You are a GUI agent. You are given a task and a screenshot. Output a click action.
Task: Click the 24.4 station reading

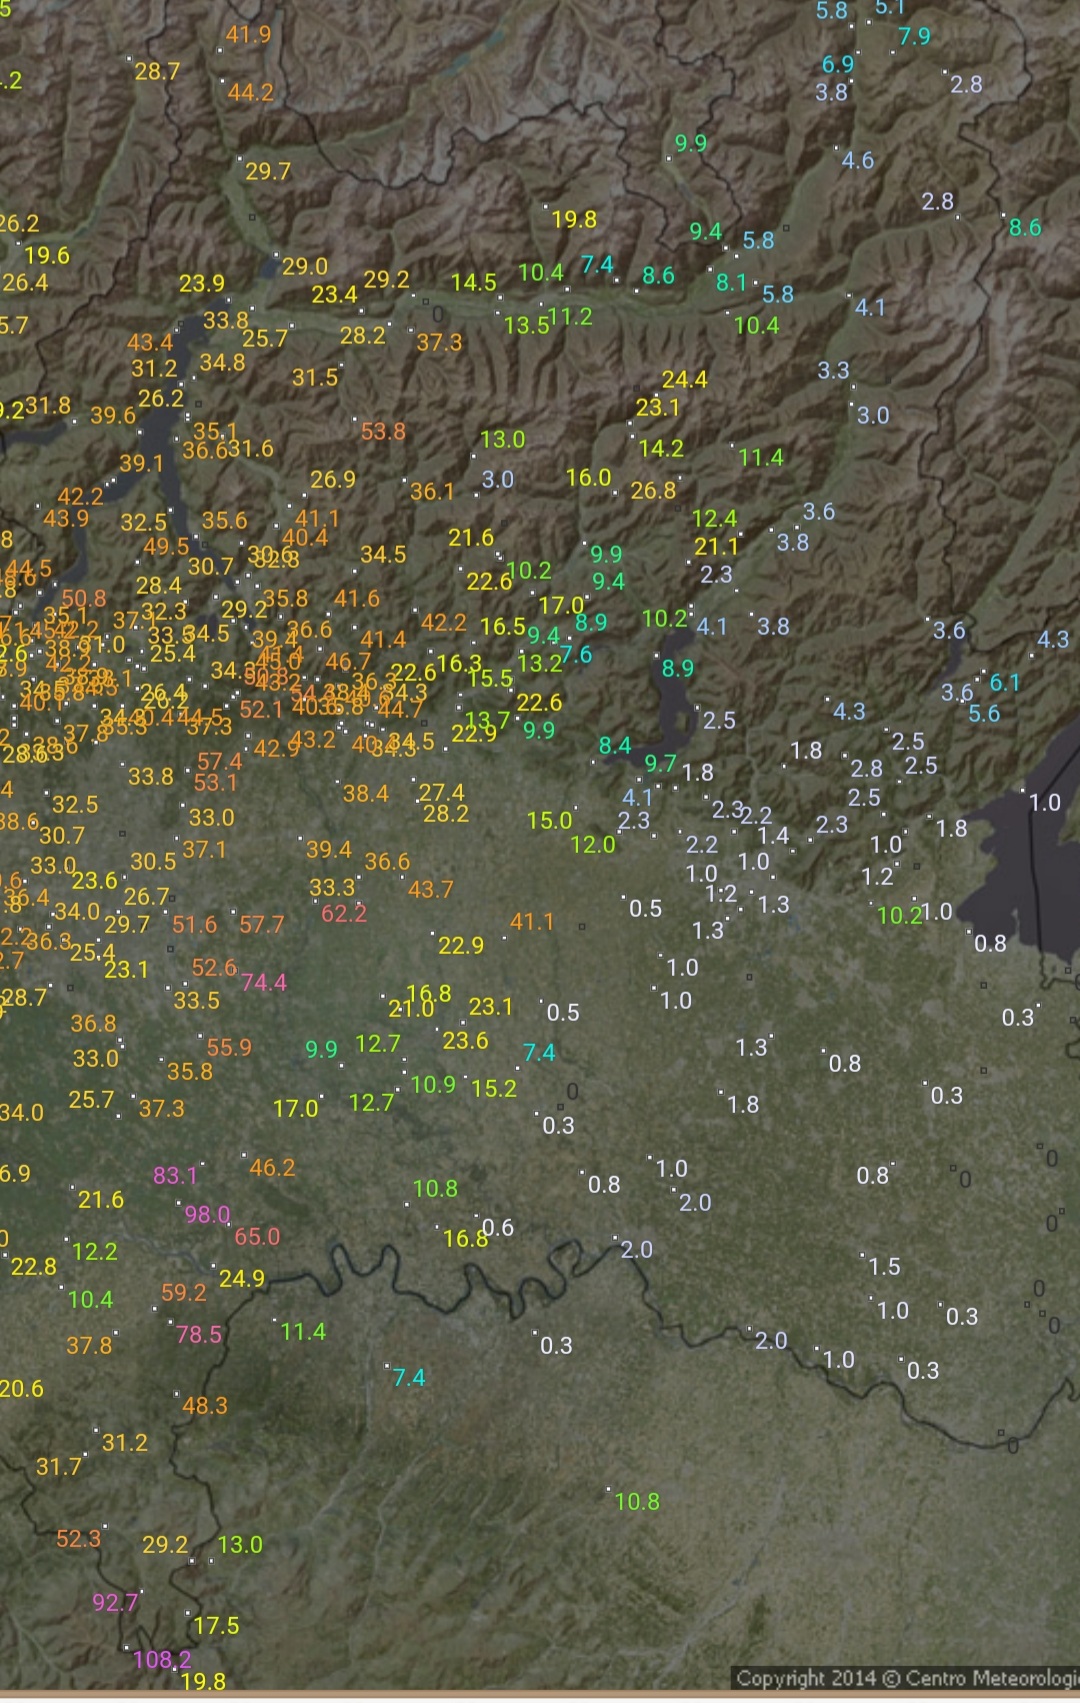point(684,379)
